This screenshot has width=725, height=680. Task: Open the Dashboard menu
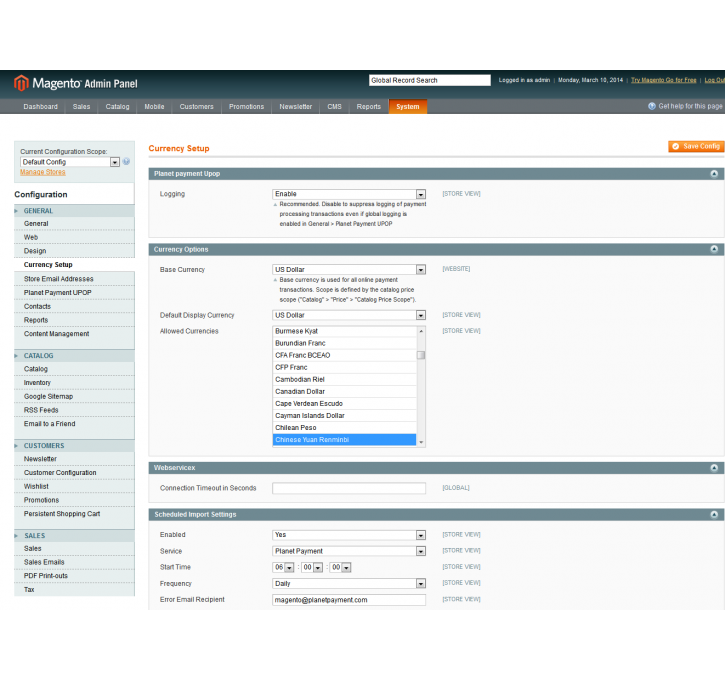(41, 107)
